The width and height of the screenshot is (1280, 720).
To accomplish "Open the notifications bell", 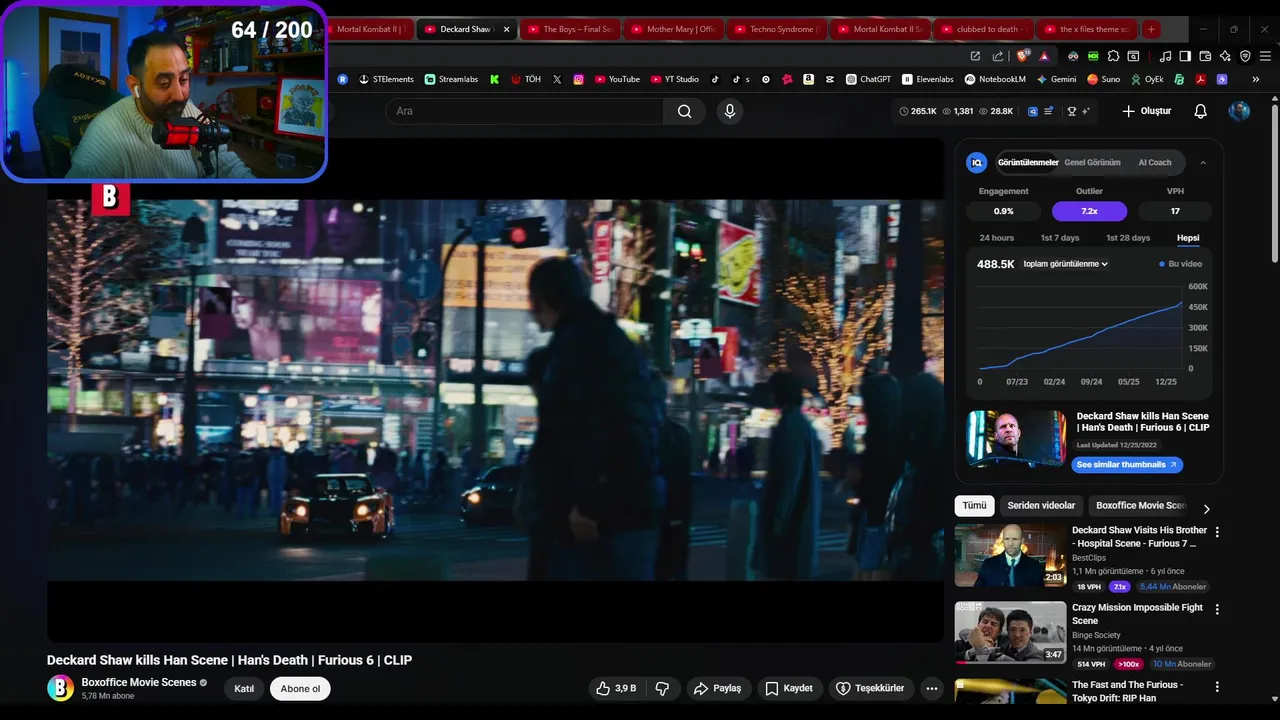I will click(1201, 111).
